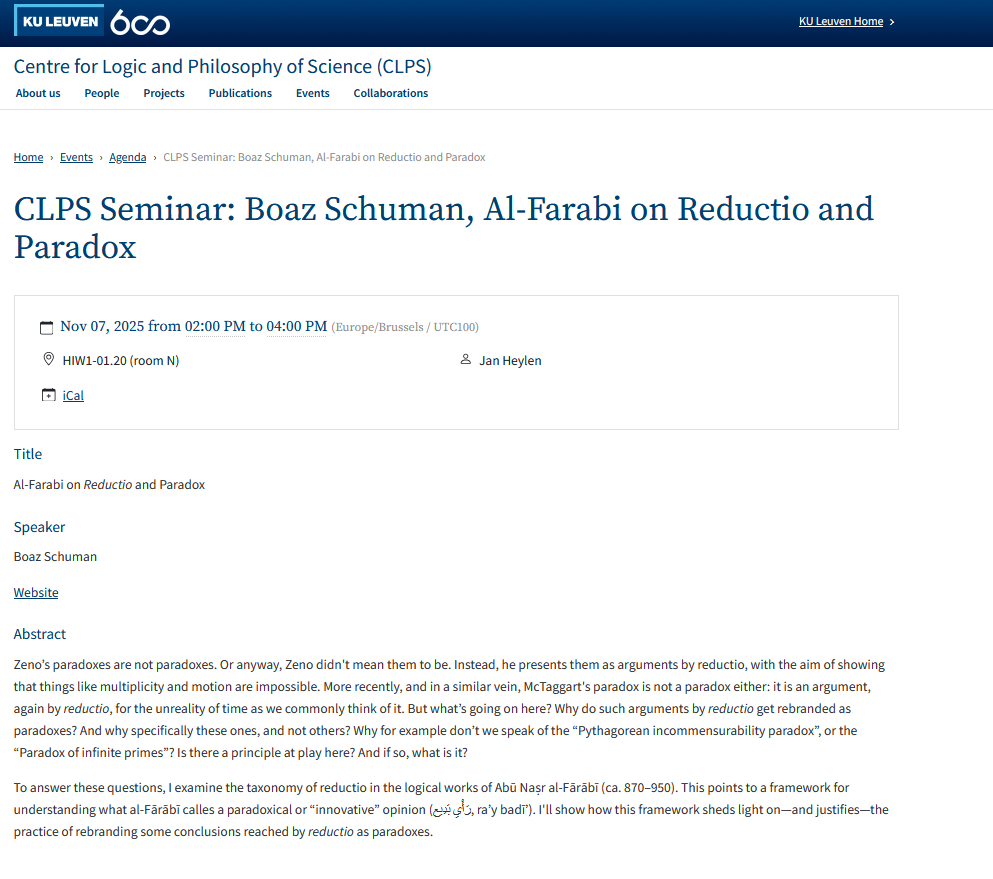
Task: Open the Publications menu item
Action: pyautogui.click(x=240, y=93)
